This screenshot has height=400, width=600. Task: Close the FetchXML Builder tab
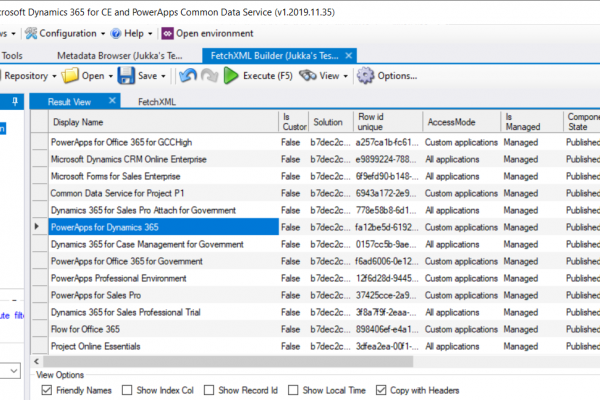point(349,56)
